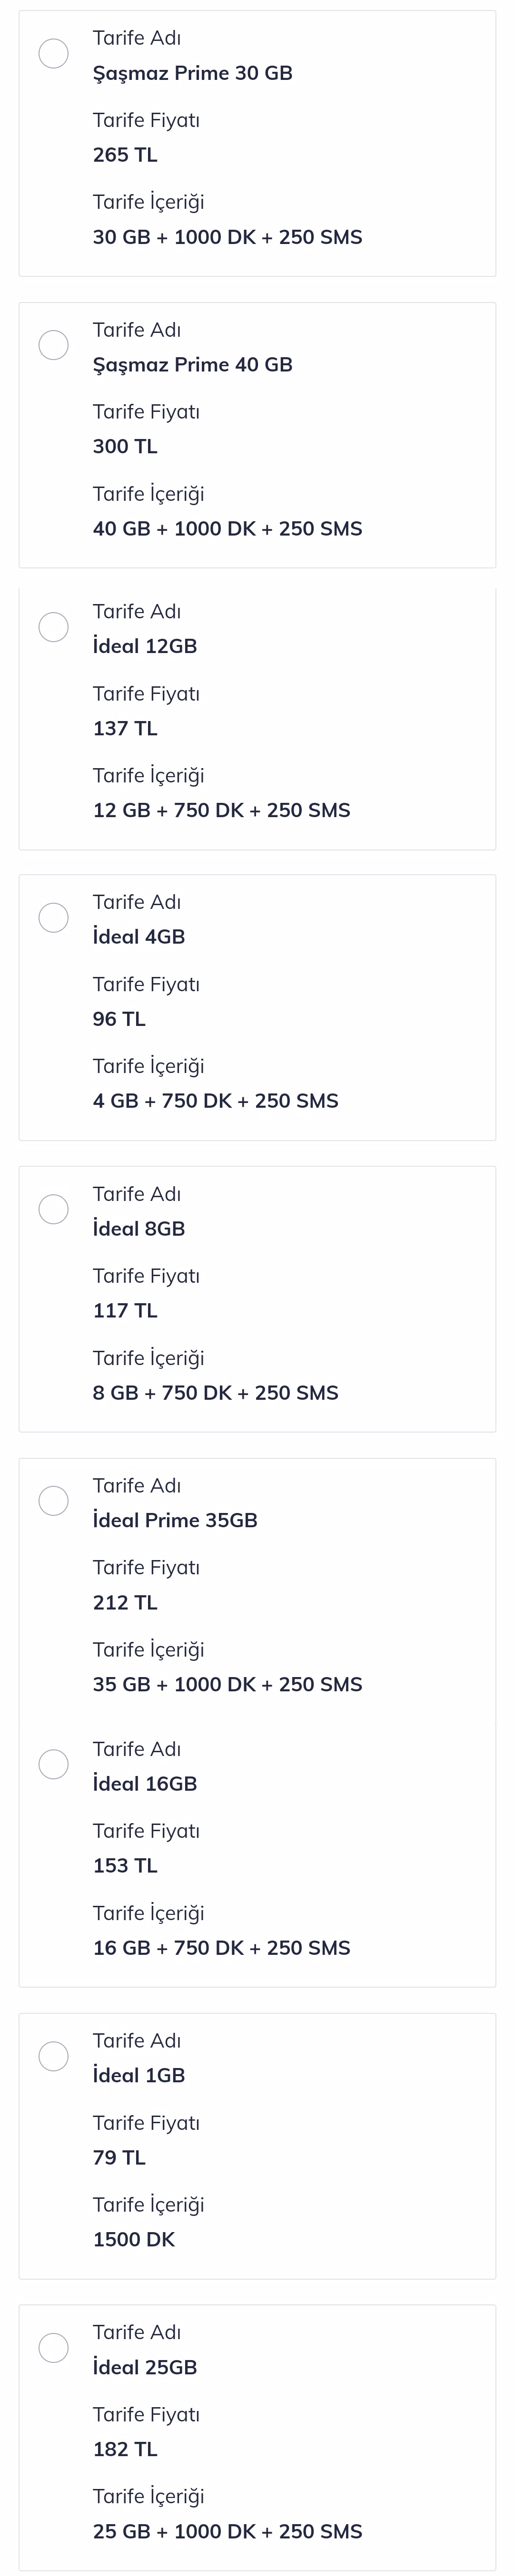Select the İdeal 16GB radio button
Viewport: 514px width, 2576px height.
(x=53, y=1764)
